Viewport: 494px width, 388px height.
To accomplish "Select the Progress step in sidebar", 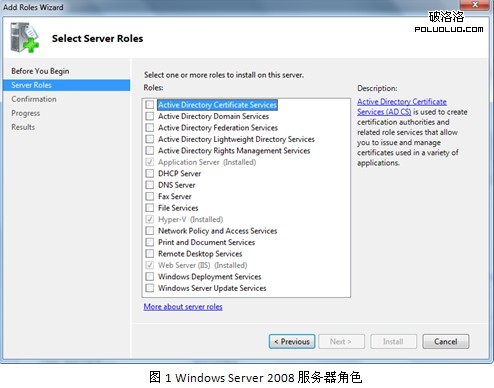I will point(25,113).
